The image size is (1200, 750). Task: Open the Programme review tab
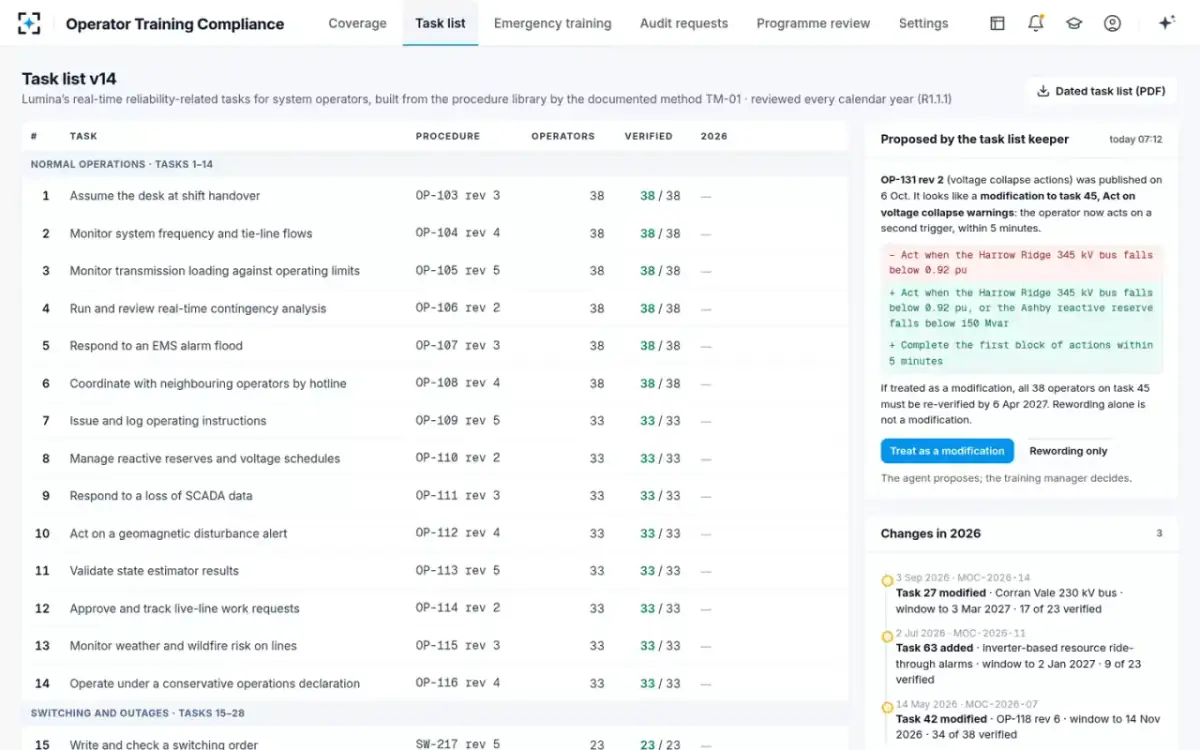(813, 23)
